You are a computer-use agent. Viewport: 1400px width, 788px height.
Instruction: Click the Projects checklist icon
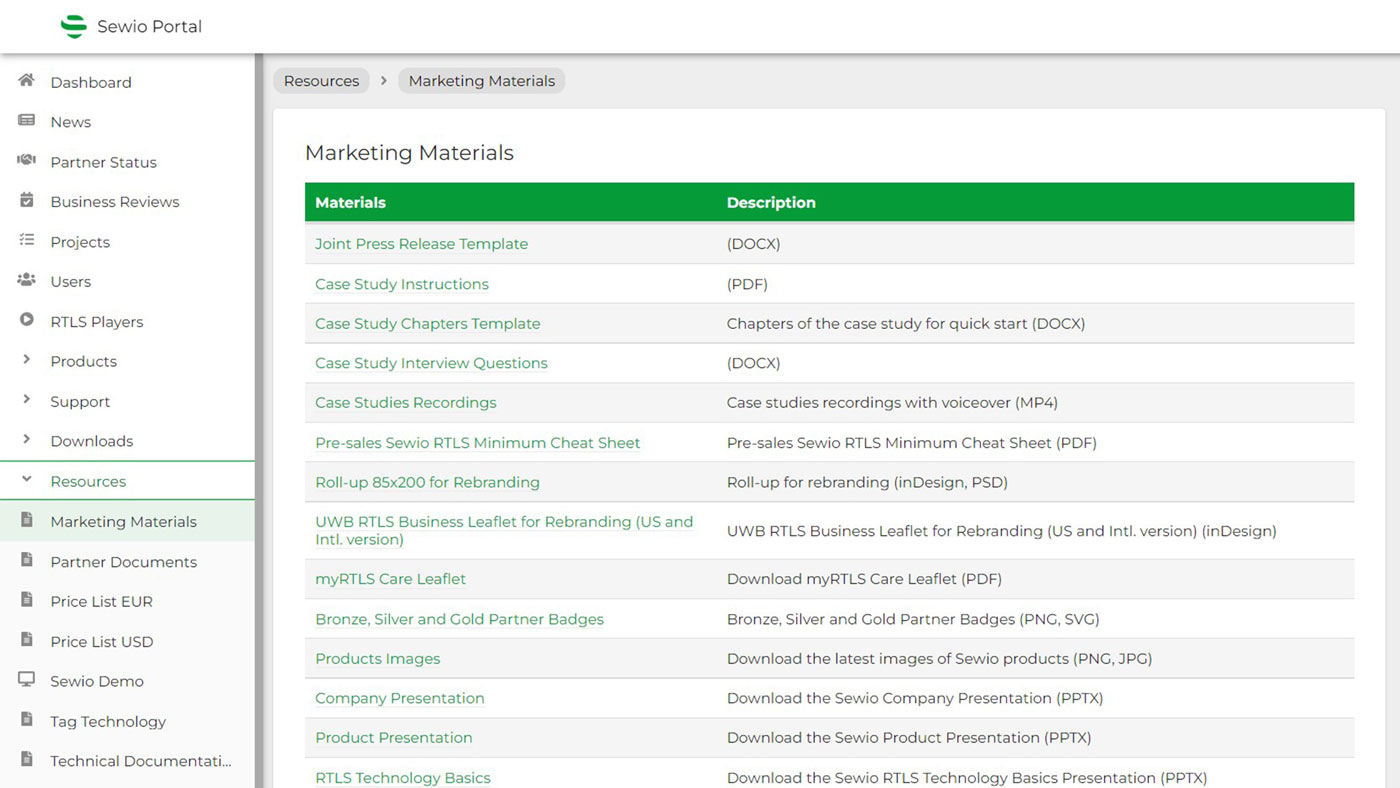[x=27, y=241]
